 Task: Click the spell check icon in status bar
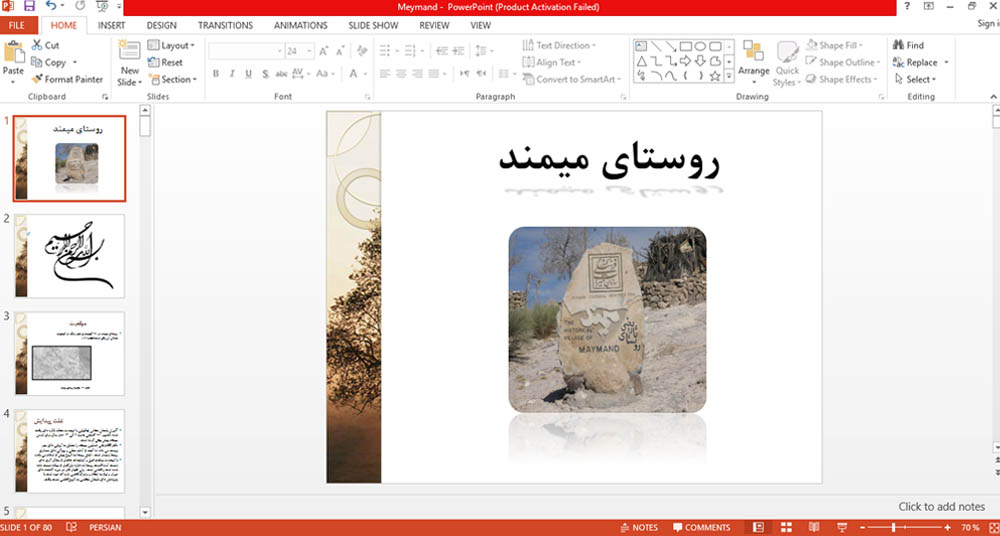(x=71, y=528)
